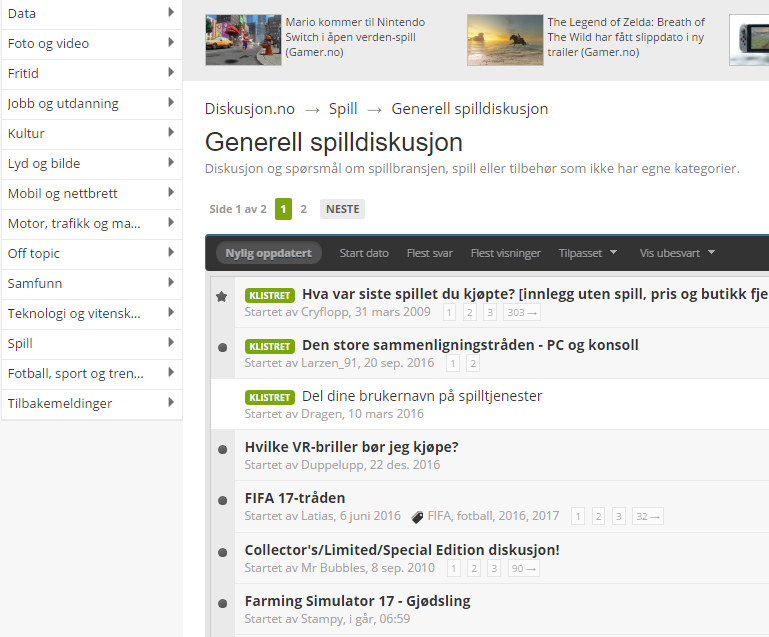Expand Jobb og utdanning submenu arrow
Image resolution: width=769 pixels, height=637 pixels.
[x=171, y=102]
